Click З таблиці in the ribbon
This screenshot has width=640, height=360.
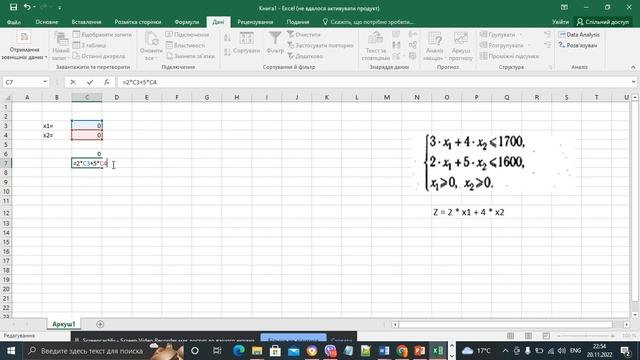[90, 45]
